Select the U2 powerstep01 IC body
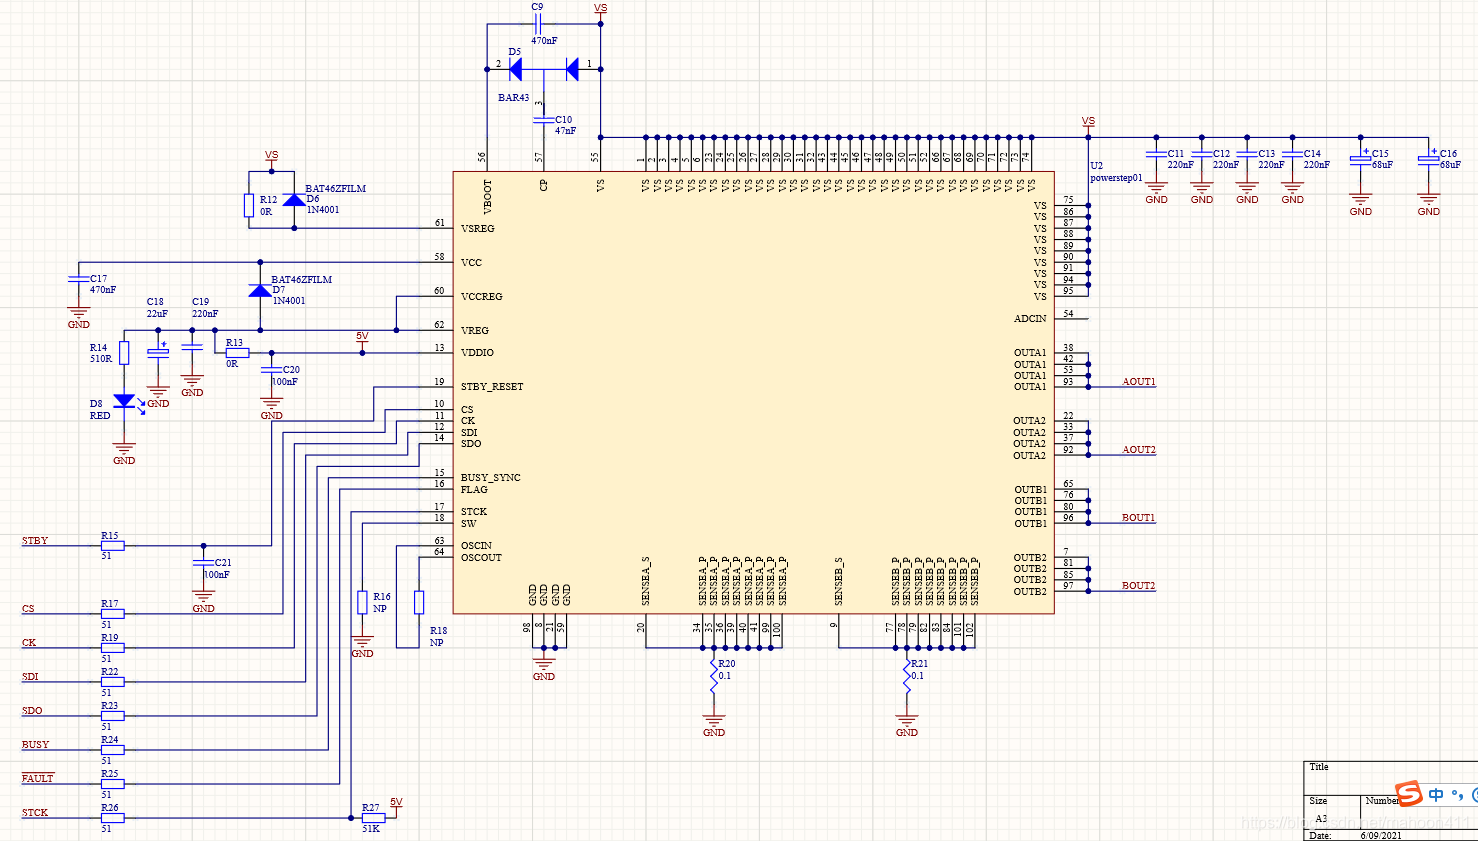 [753, 392]
